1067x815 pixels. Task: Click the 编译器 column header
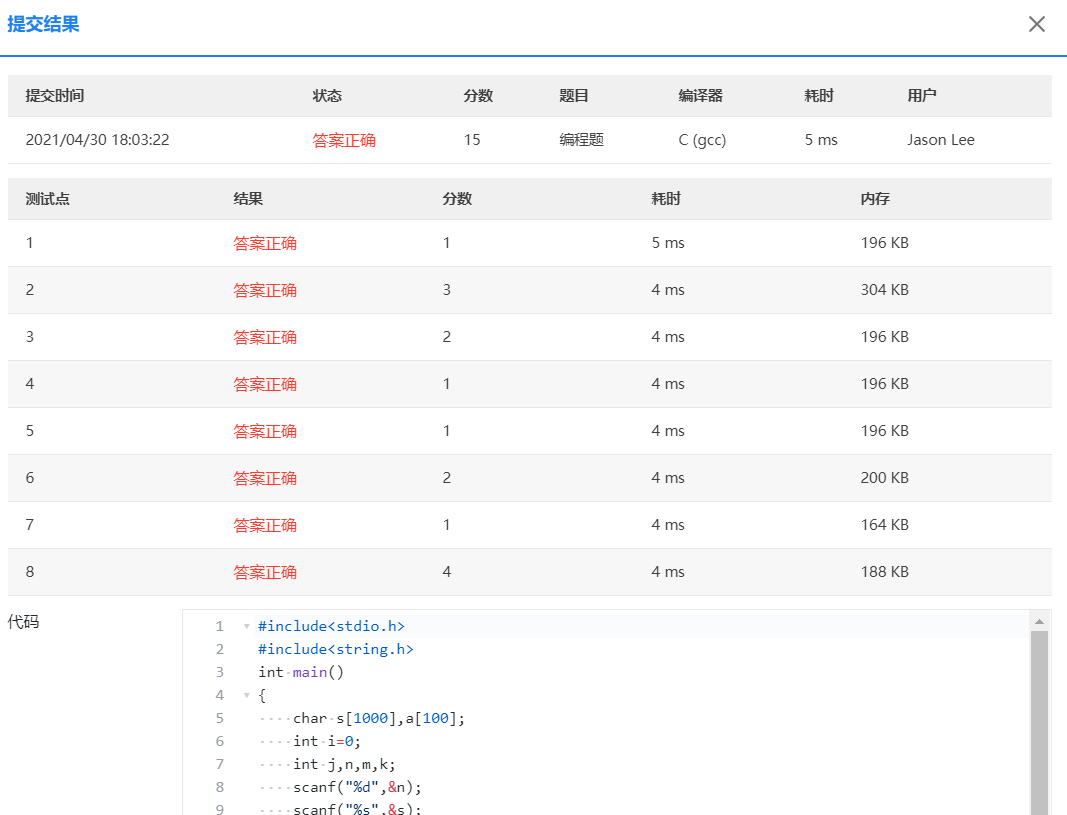pyautogui.click(x=700, y=96)
